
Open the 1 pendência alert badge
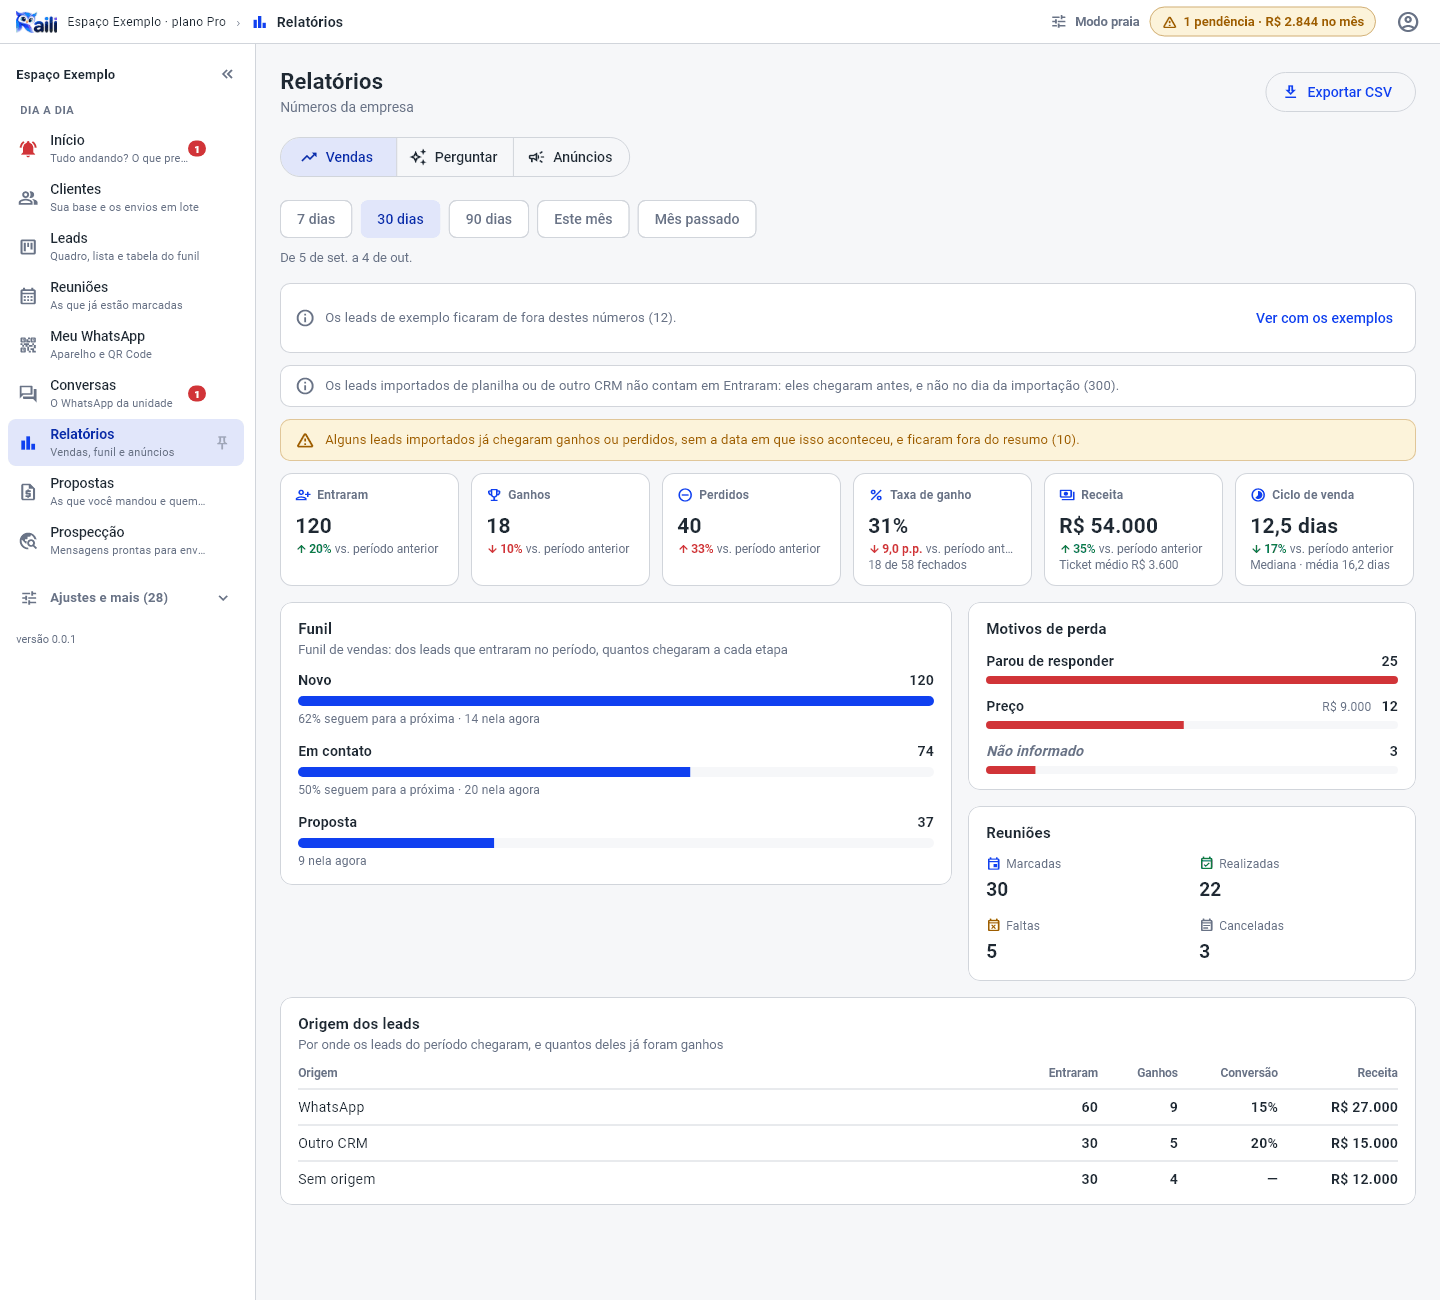pos(1263,22)
